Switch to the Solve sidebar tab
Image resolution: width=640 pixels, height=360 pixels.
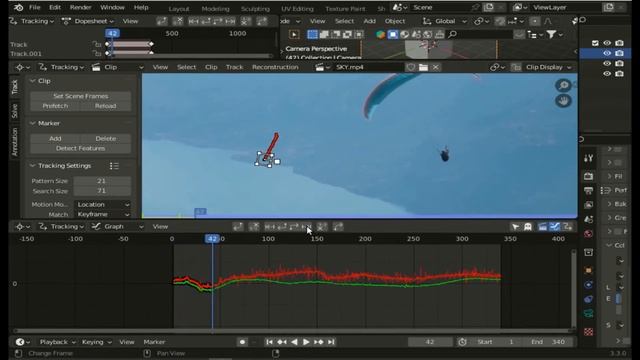click(x=15, y=111)
